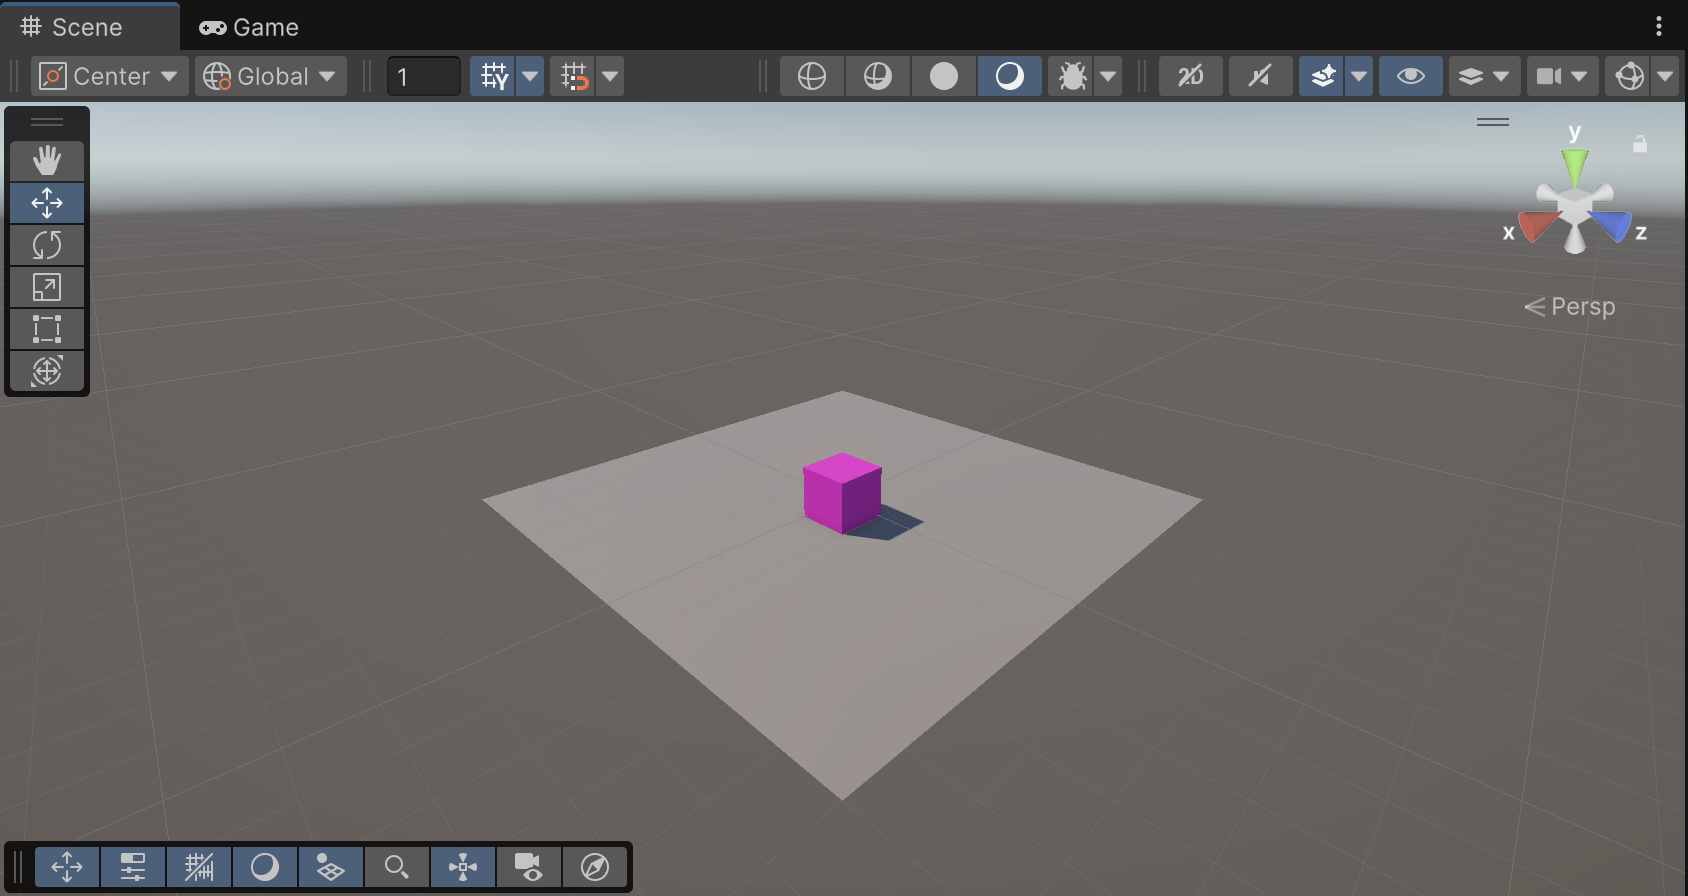1688x896 pixels.
Task: Click the compass icon in bottom overlay bar
Action: (595, 867)
